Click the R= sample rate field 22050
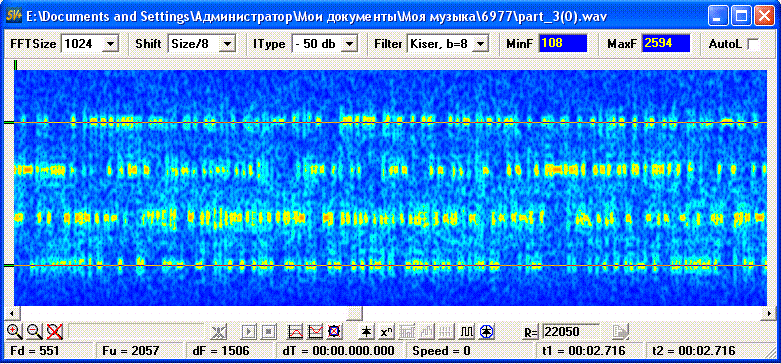Viewport: 781px width, 364px height. 571,331
